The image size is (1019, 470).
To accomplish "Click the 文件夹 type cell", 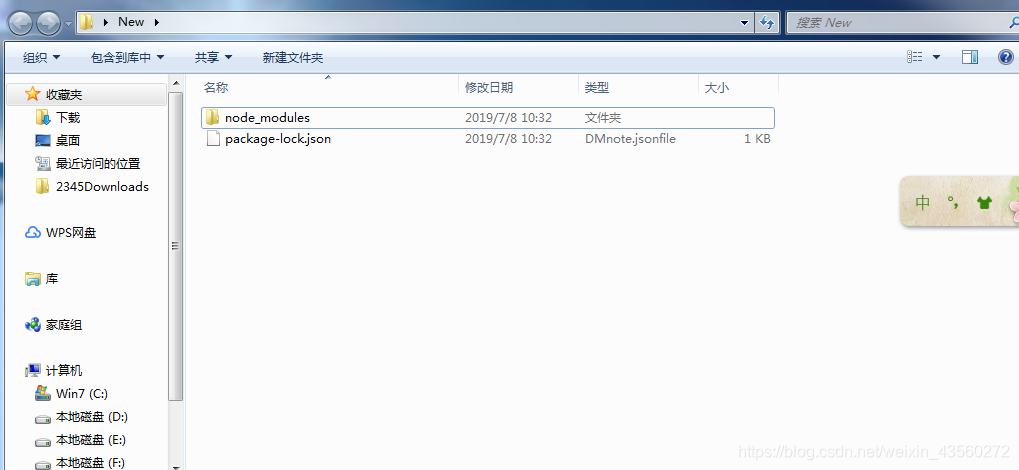I will point(603,118).
